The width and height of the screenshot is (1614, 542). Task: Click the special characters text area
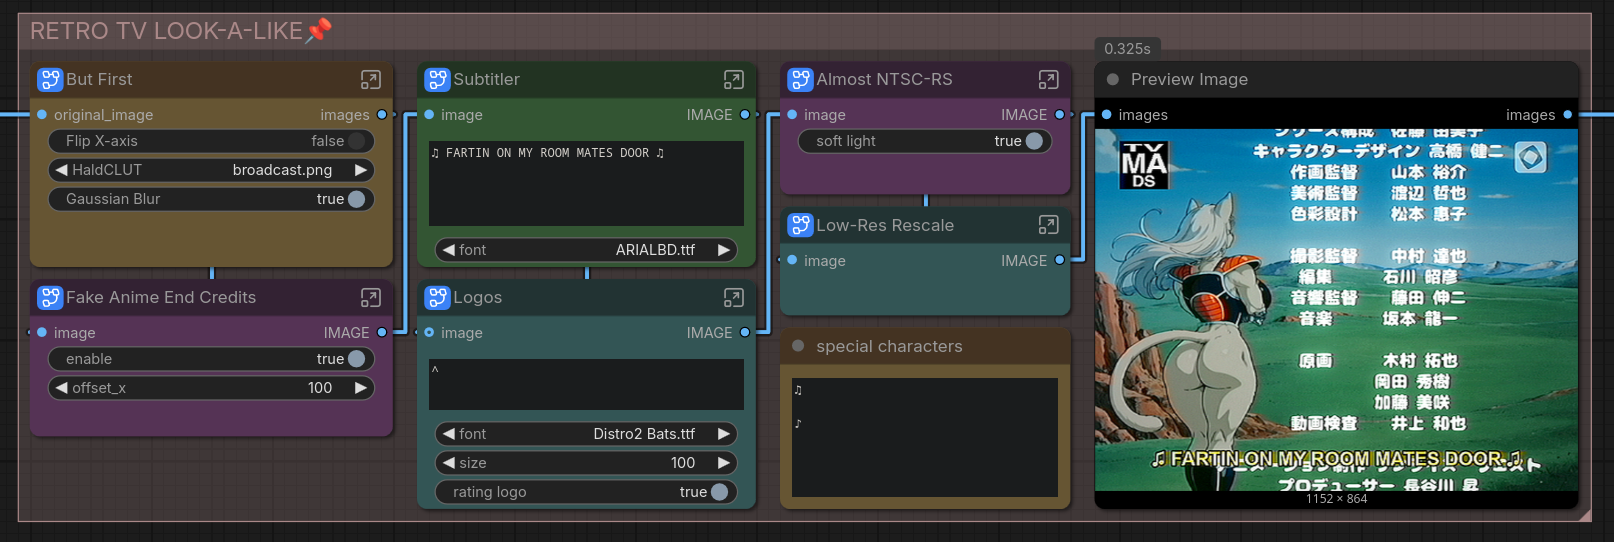[925, 437]
